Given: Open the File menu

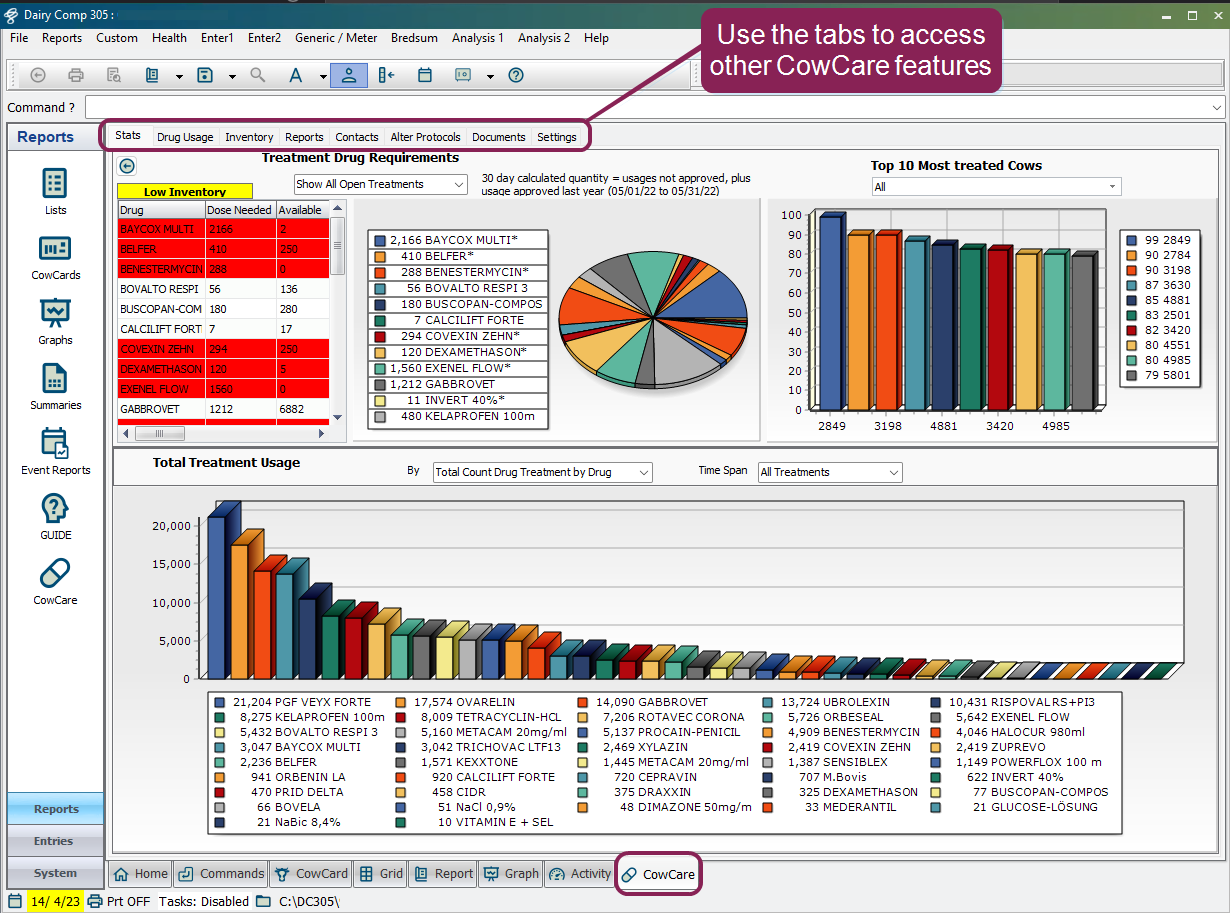Looking at the screenshot, I should (x=19, y=38).
